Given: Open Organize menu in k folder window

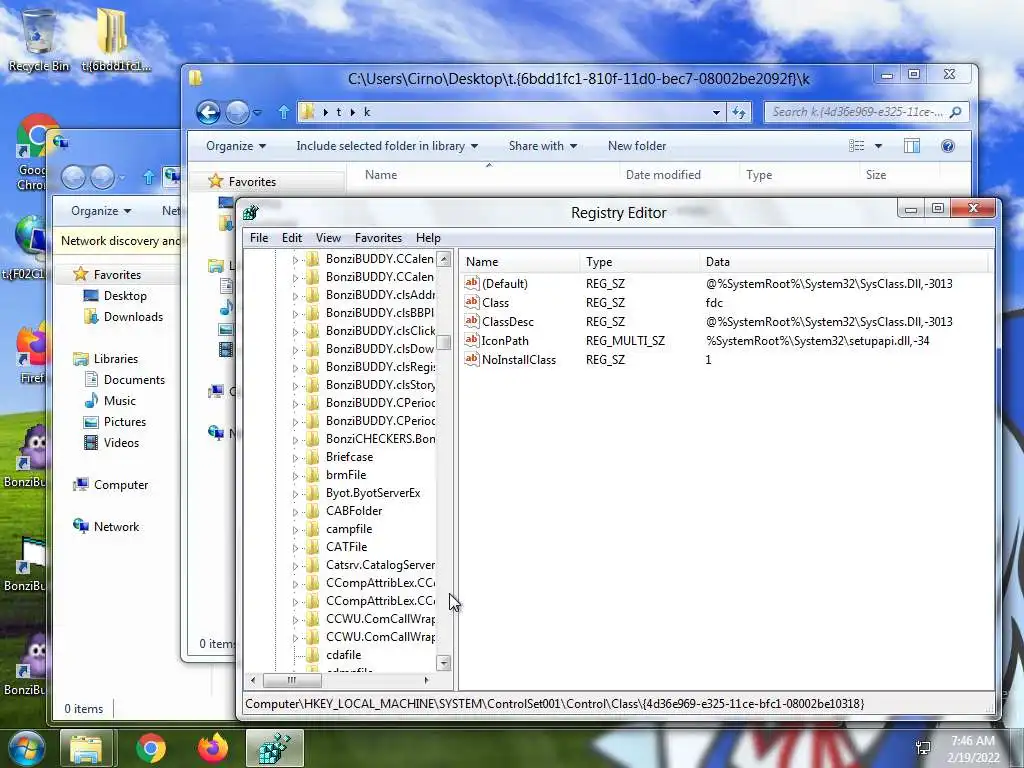Looking at the screenshot, I should click(236, 146).
